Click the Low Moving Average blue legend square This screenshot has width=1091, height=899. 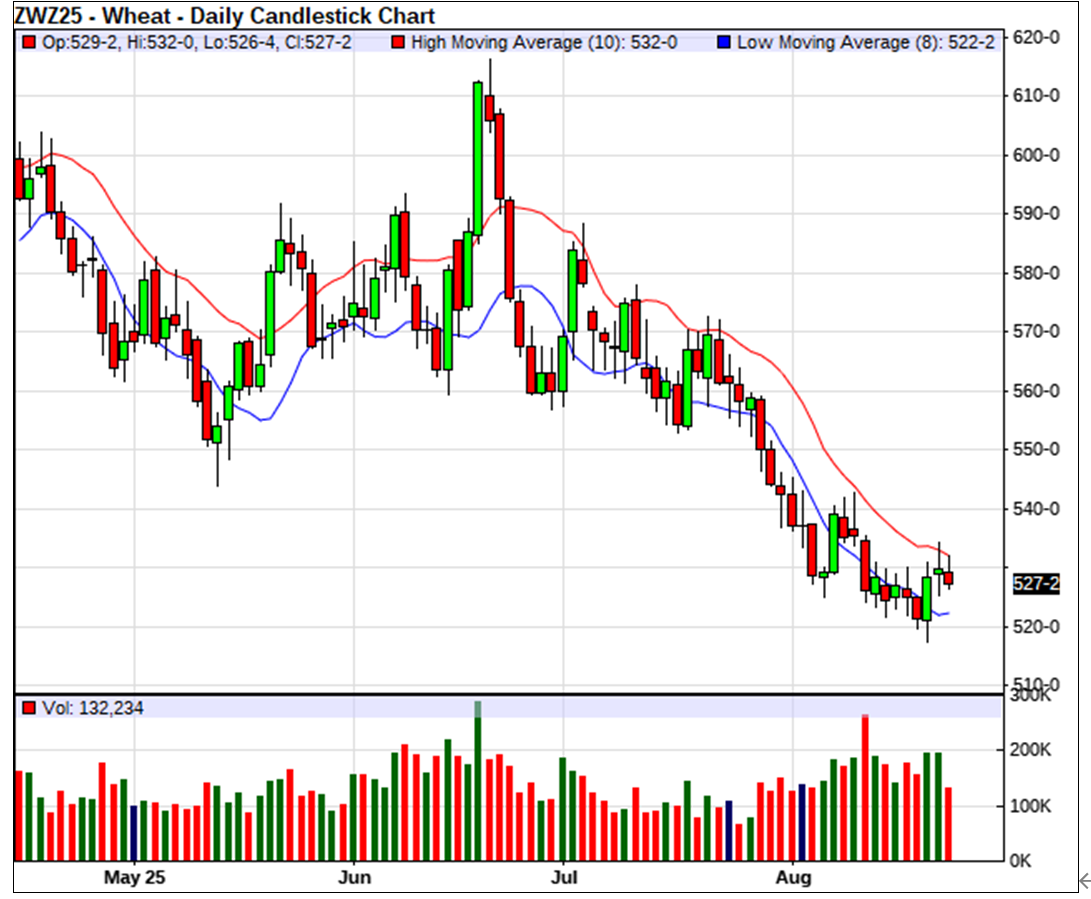point(725,43)
